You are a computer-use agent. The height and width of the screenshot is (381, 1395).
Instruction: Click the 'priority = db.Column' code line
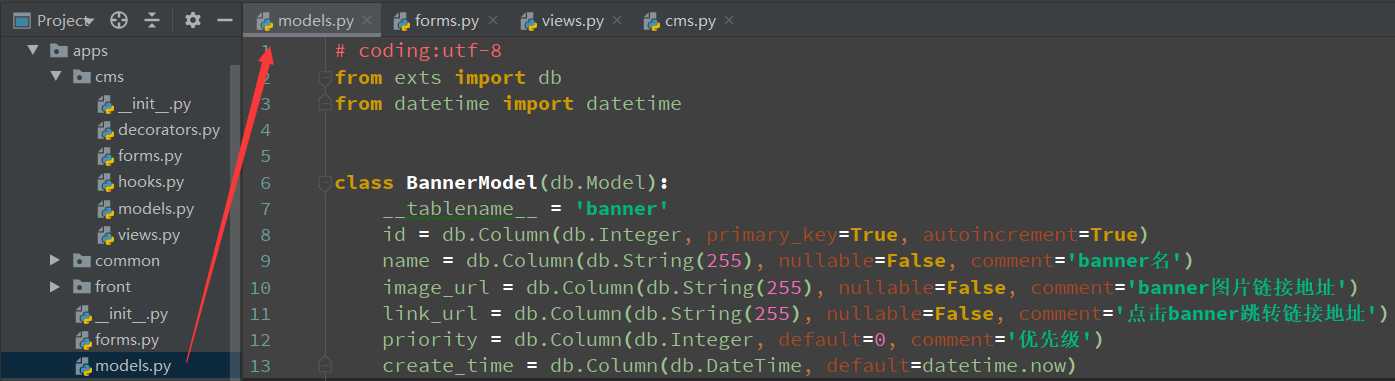click(x=742, y=340)
